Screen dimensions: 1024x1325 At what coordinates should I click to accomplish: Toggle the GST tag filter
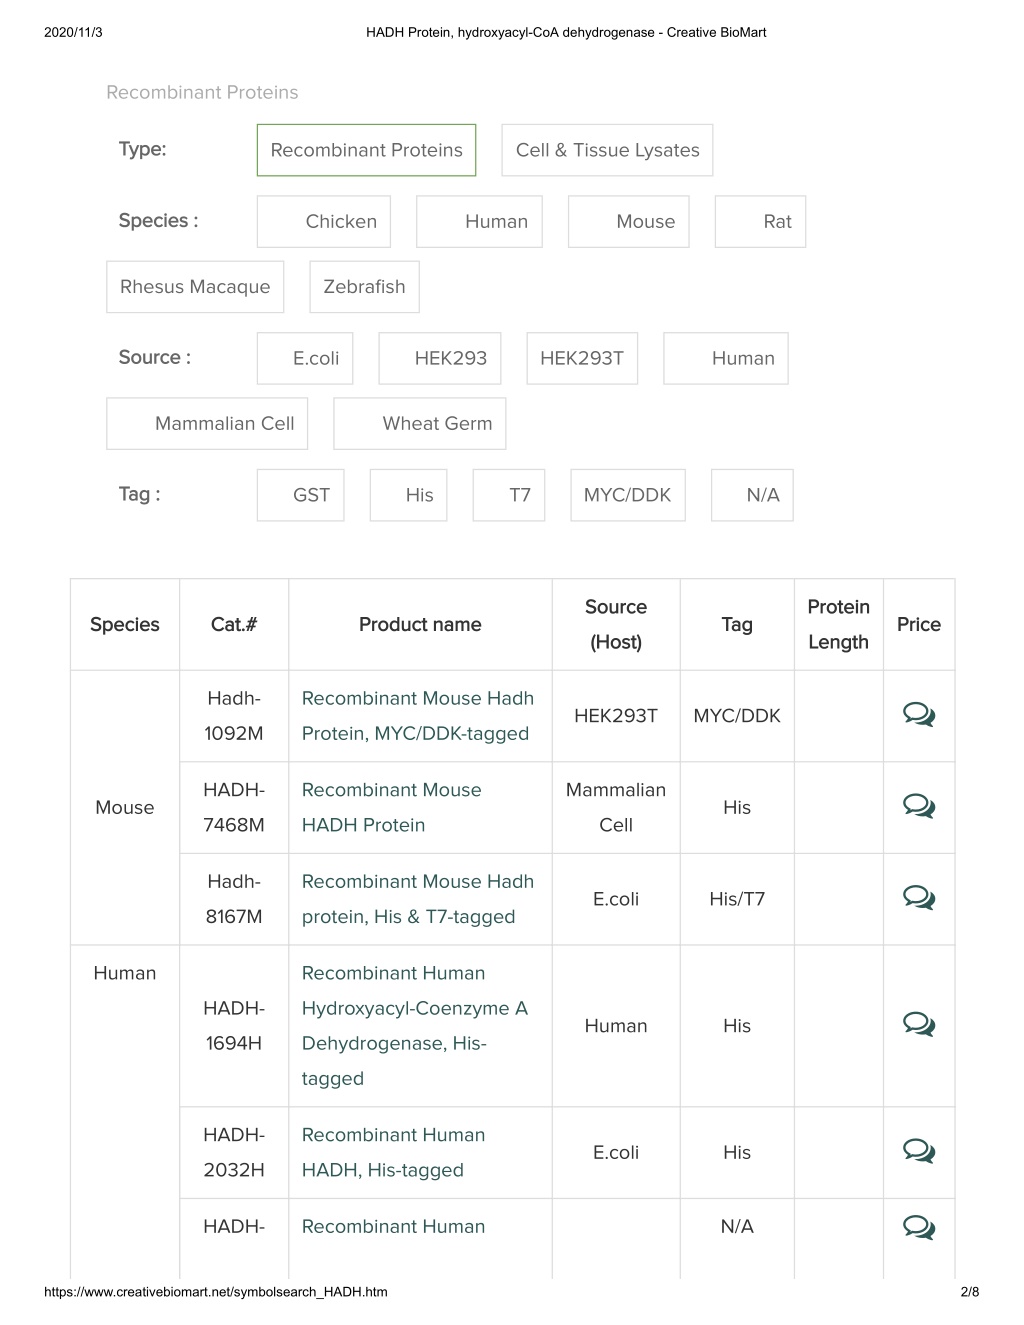pos(300,495)
